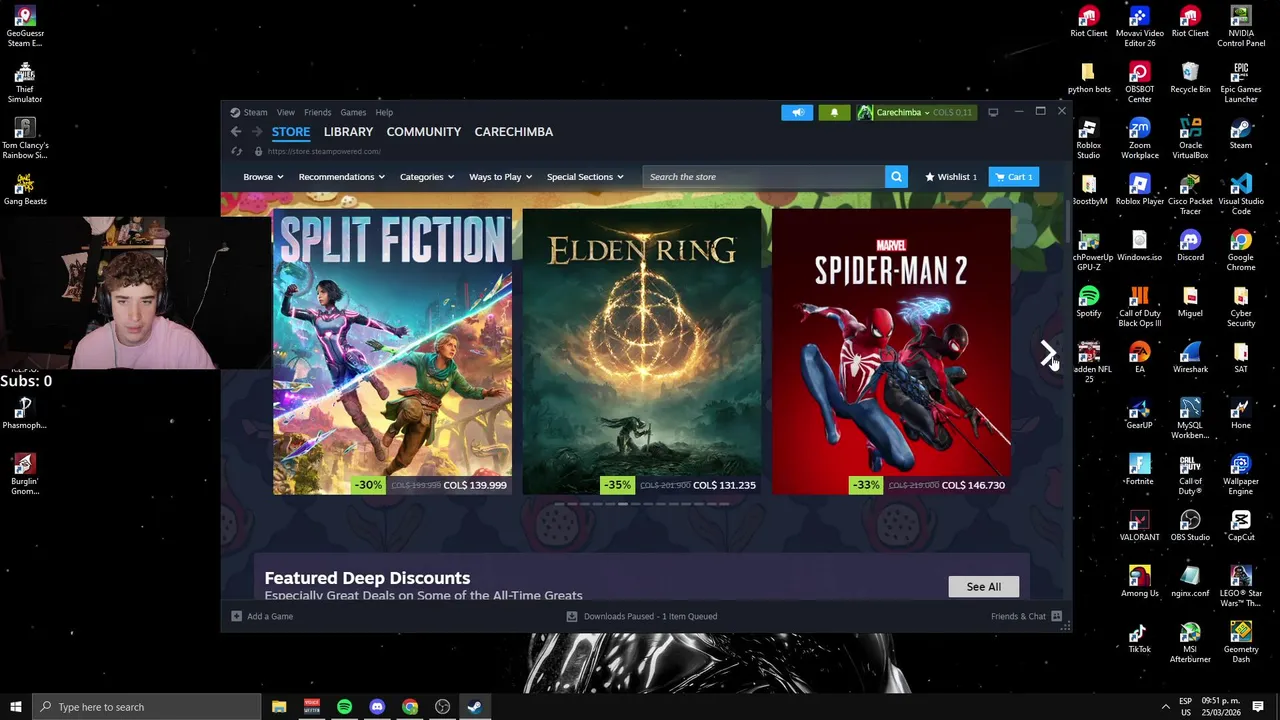Viewport: 1280px width, 720px height.
Task: Open VALORANT desktop icon
Action: tap(1139, 526)
